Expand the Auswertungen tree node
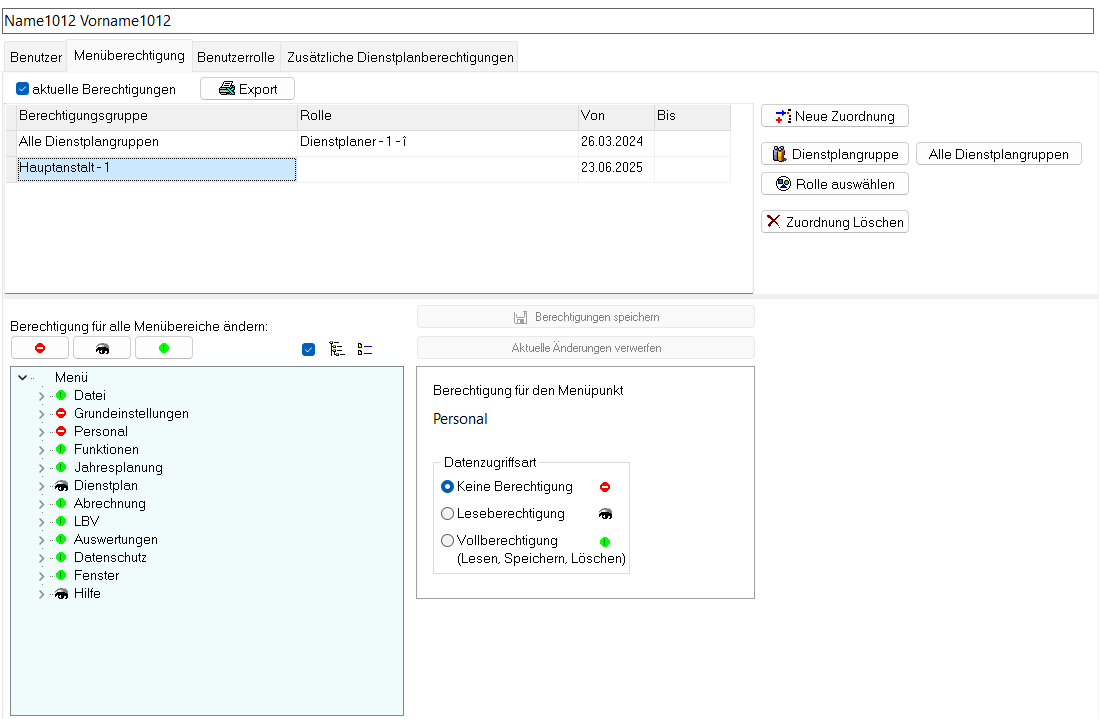Image resolution: width=1099 pixels, height=719 pixels. 41,540
